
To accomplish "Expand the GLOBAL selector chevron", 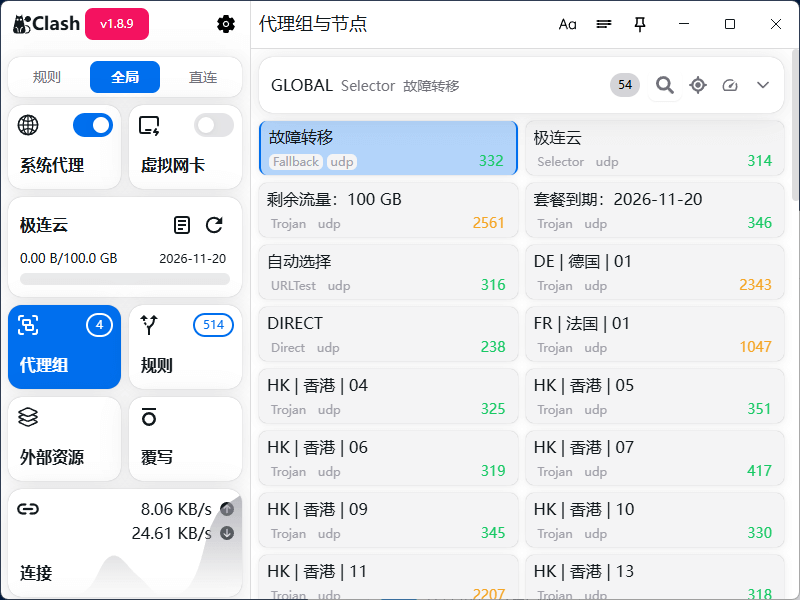I will pos(765,85).
